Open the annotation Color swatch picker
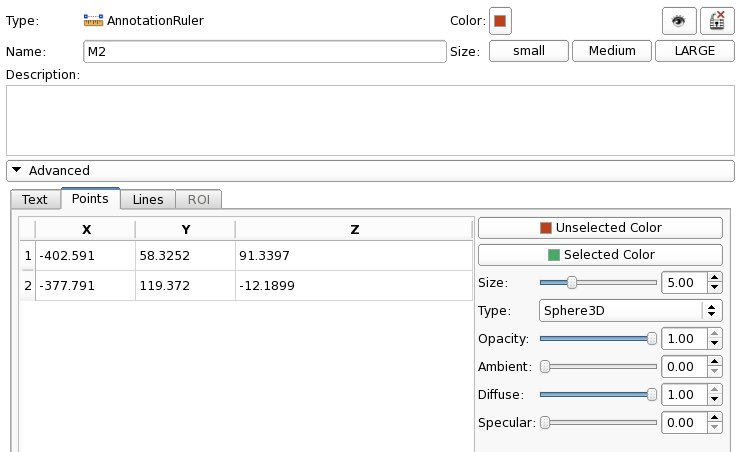 (500, 20)
